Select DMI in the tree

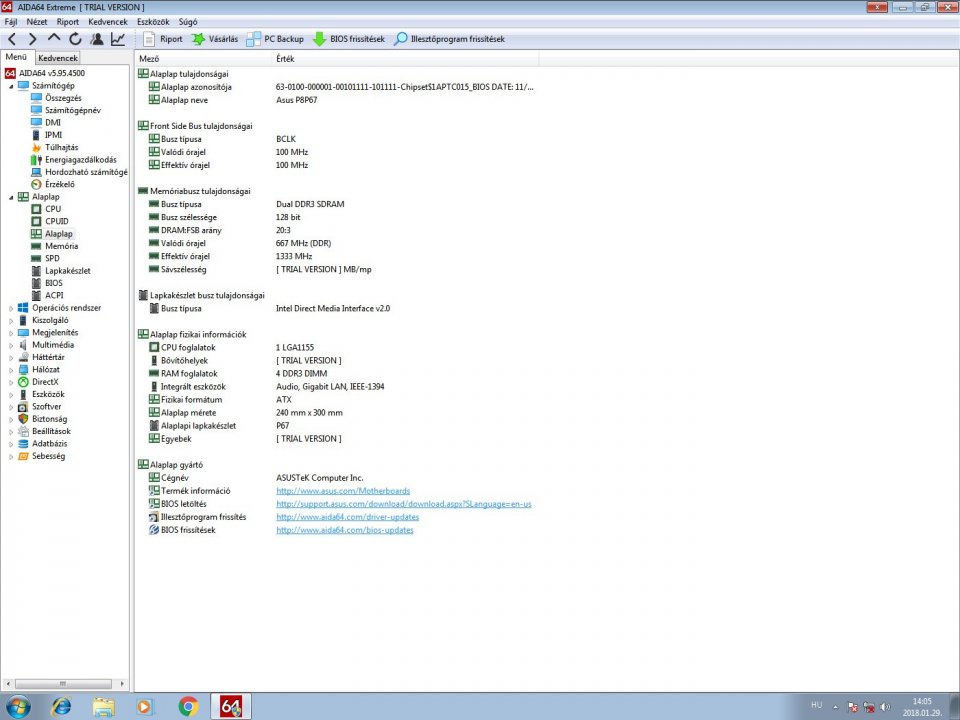[46, 122]
